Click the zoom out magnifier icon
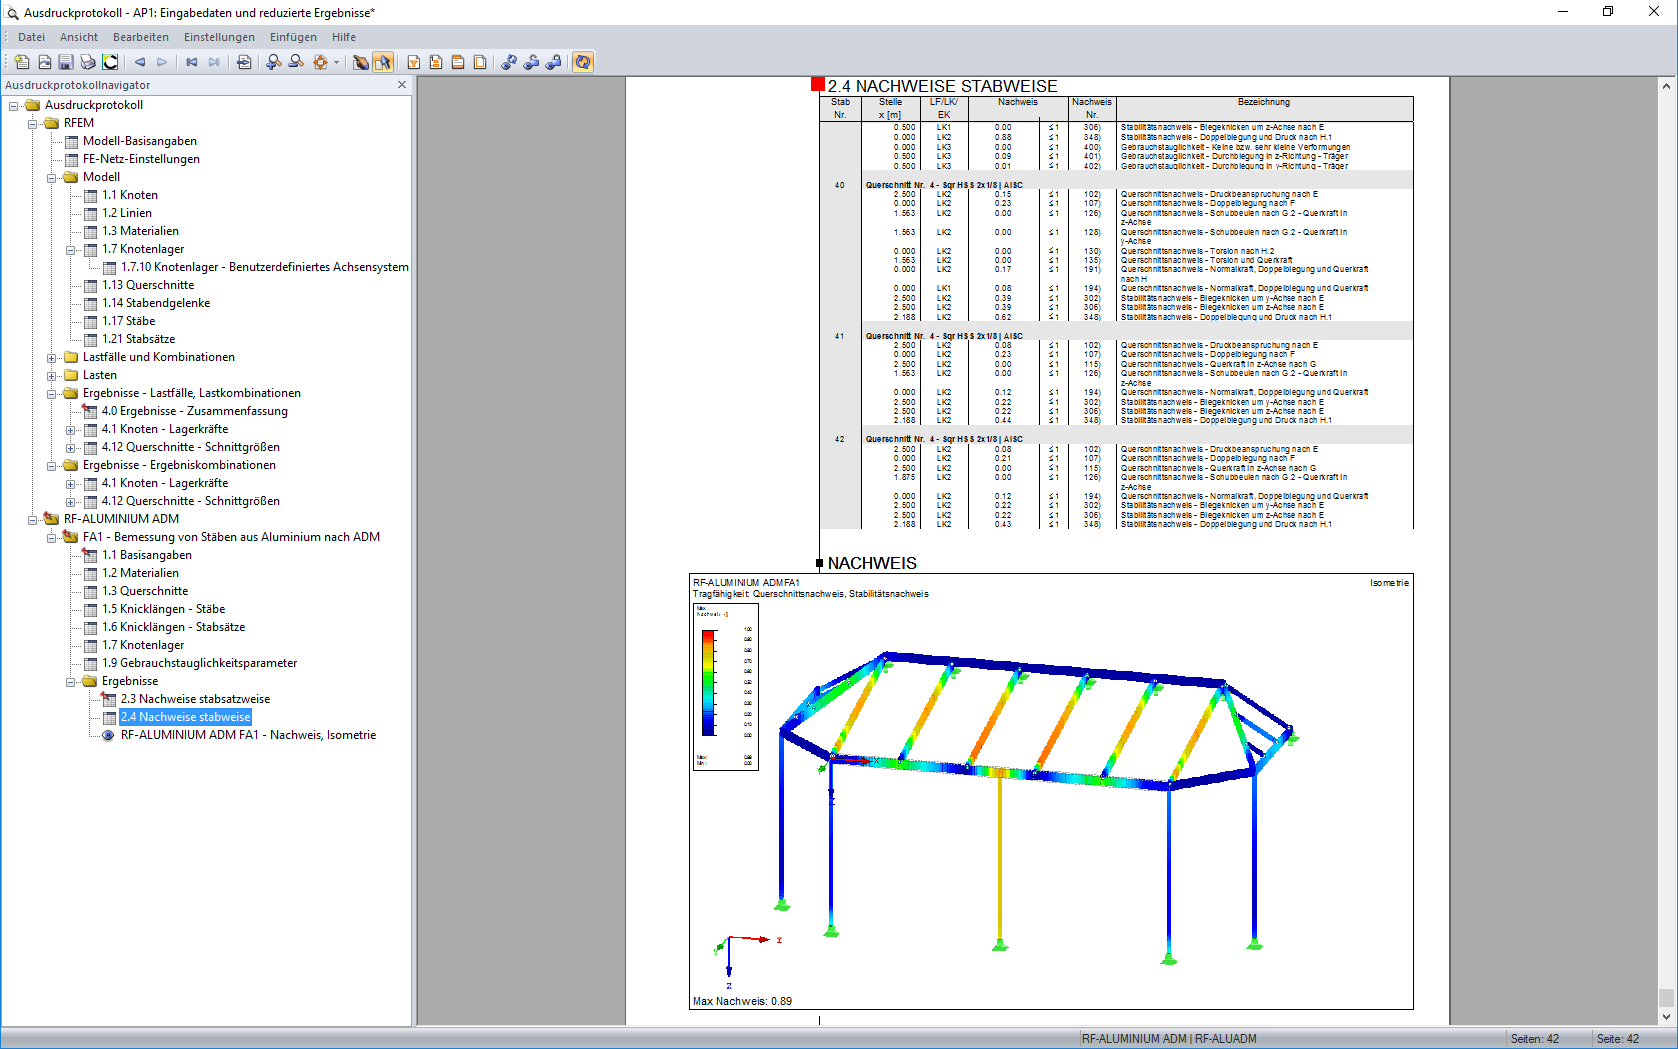Screen dimensions: 1678x1049 pos(296,62)
